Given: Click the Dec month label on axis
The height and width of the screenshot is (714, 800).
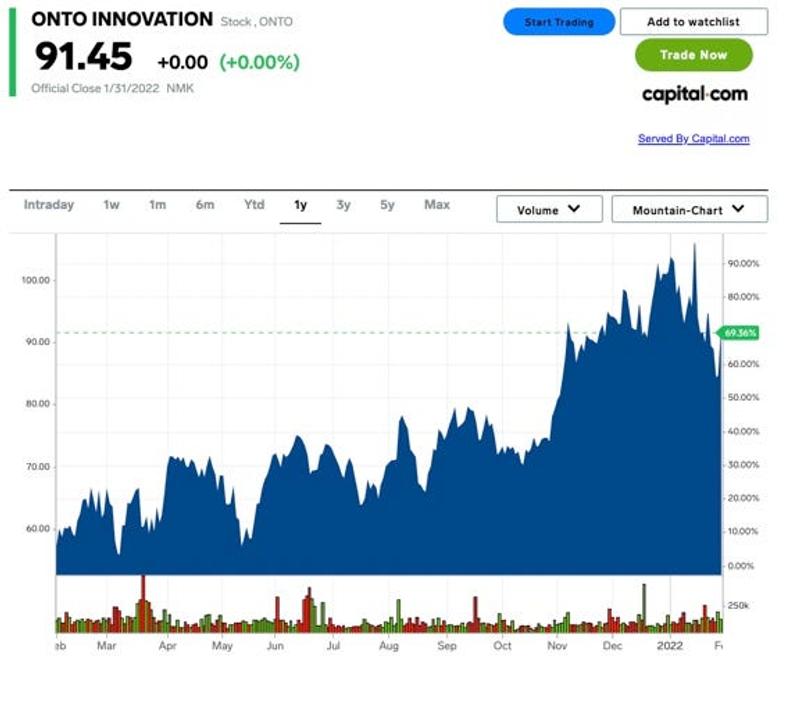Looking at the screenshot, I should 612,646.
